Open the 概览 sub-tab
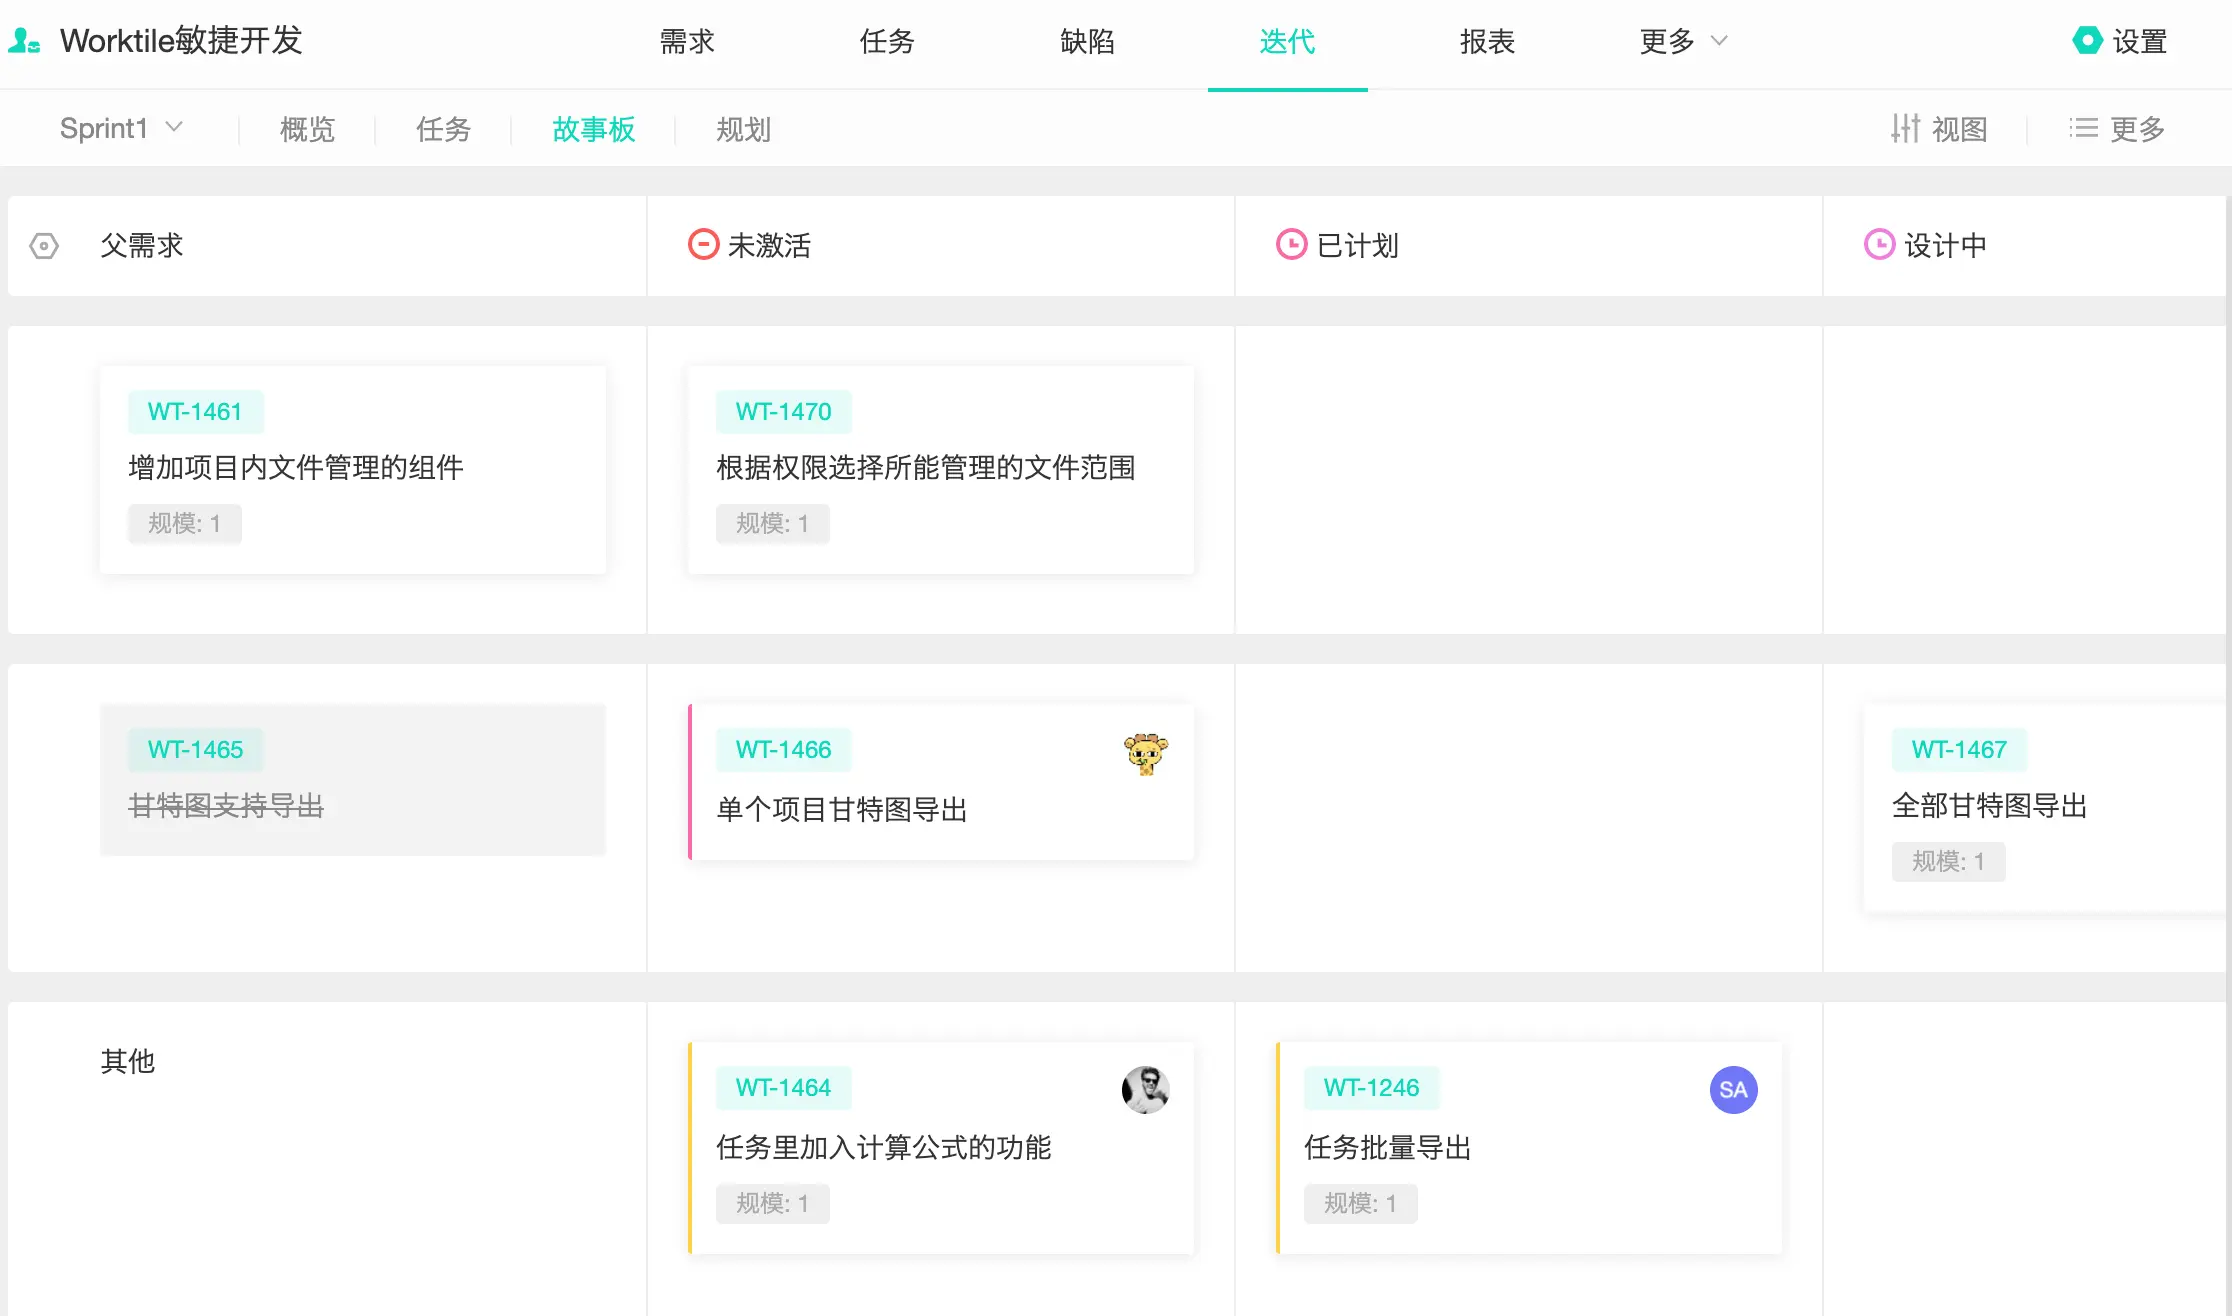Viewport: 2232px width, 1316px height. pos(307,129)
